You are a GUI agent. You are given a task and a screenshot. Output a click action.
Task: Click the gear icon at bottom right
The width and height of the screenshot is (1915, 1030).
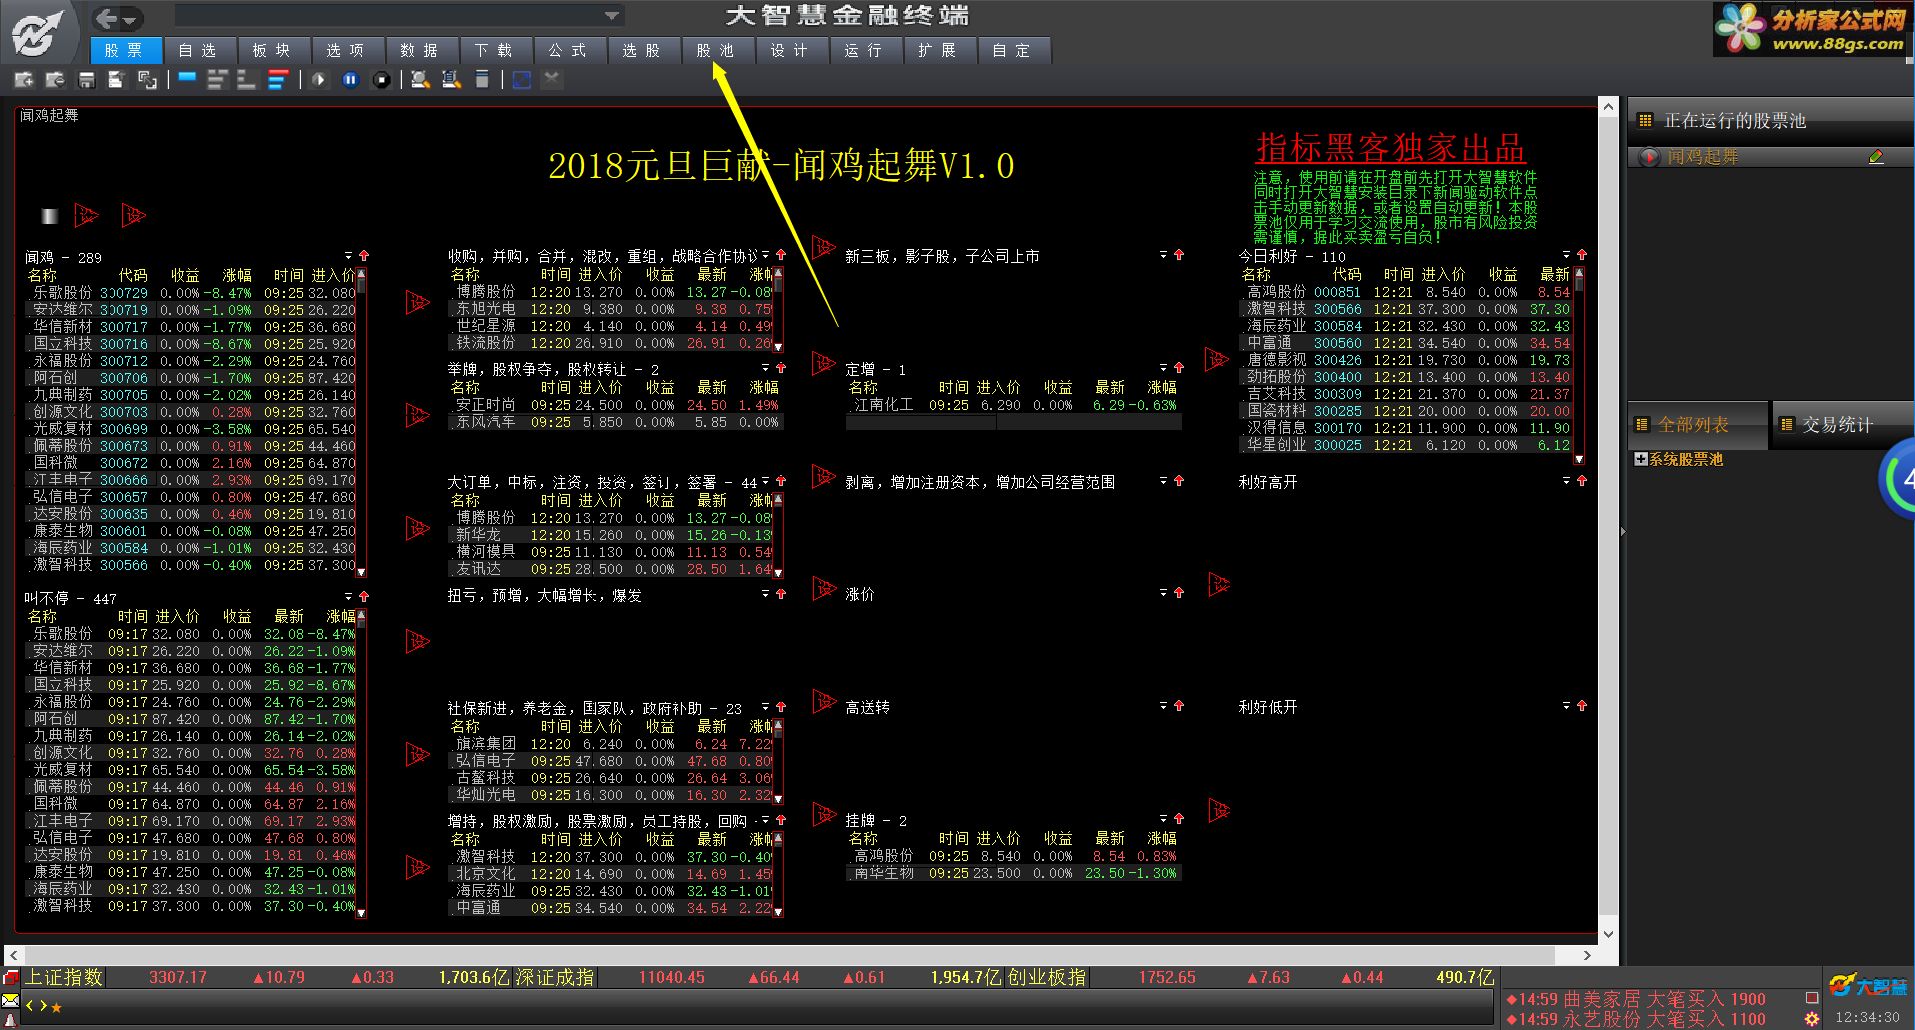click(1812, 1019)
